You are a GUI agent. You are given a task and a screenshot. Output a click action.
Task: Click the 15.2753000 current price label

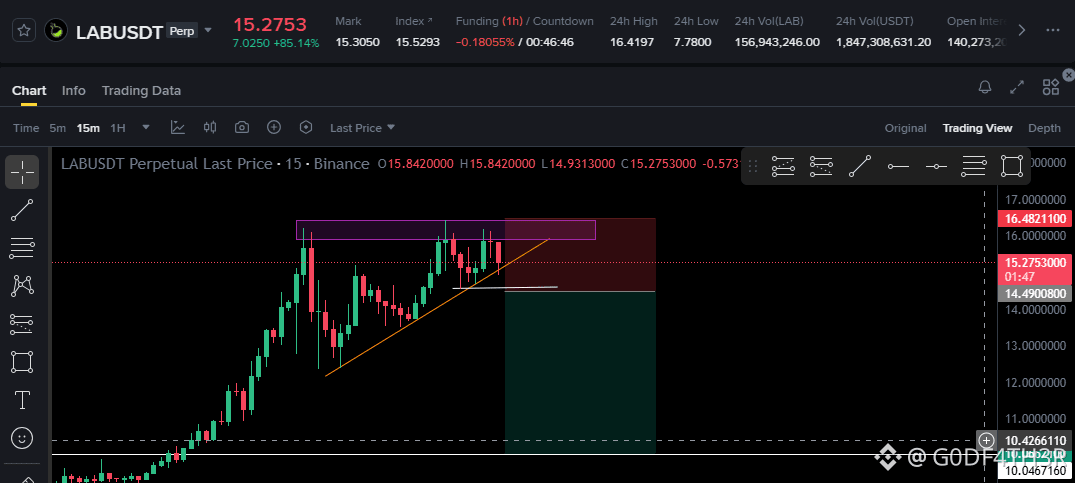tap(1035, 262)
